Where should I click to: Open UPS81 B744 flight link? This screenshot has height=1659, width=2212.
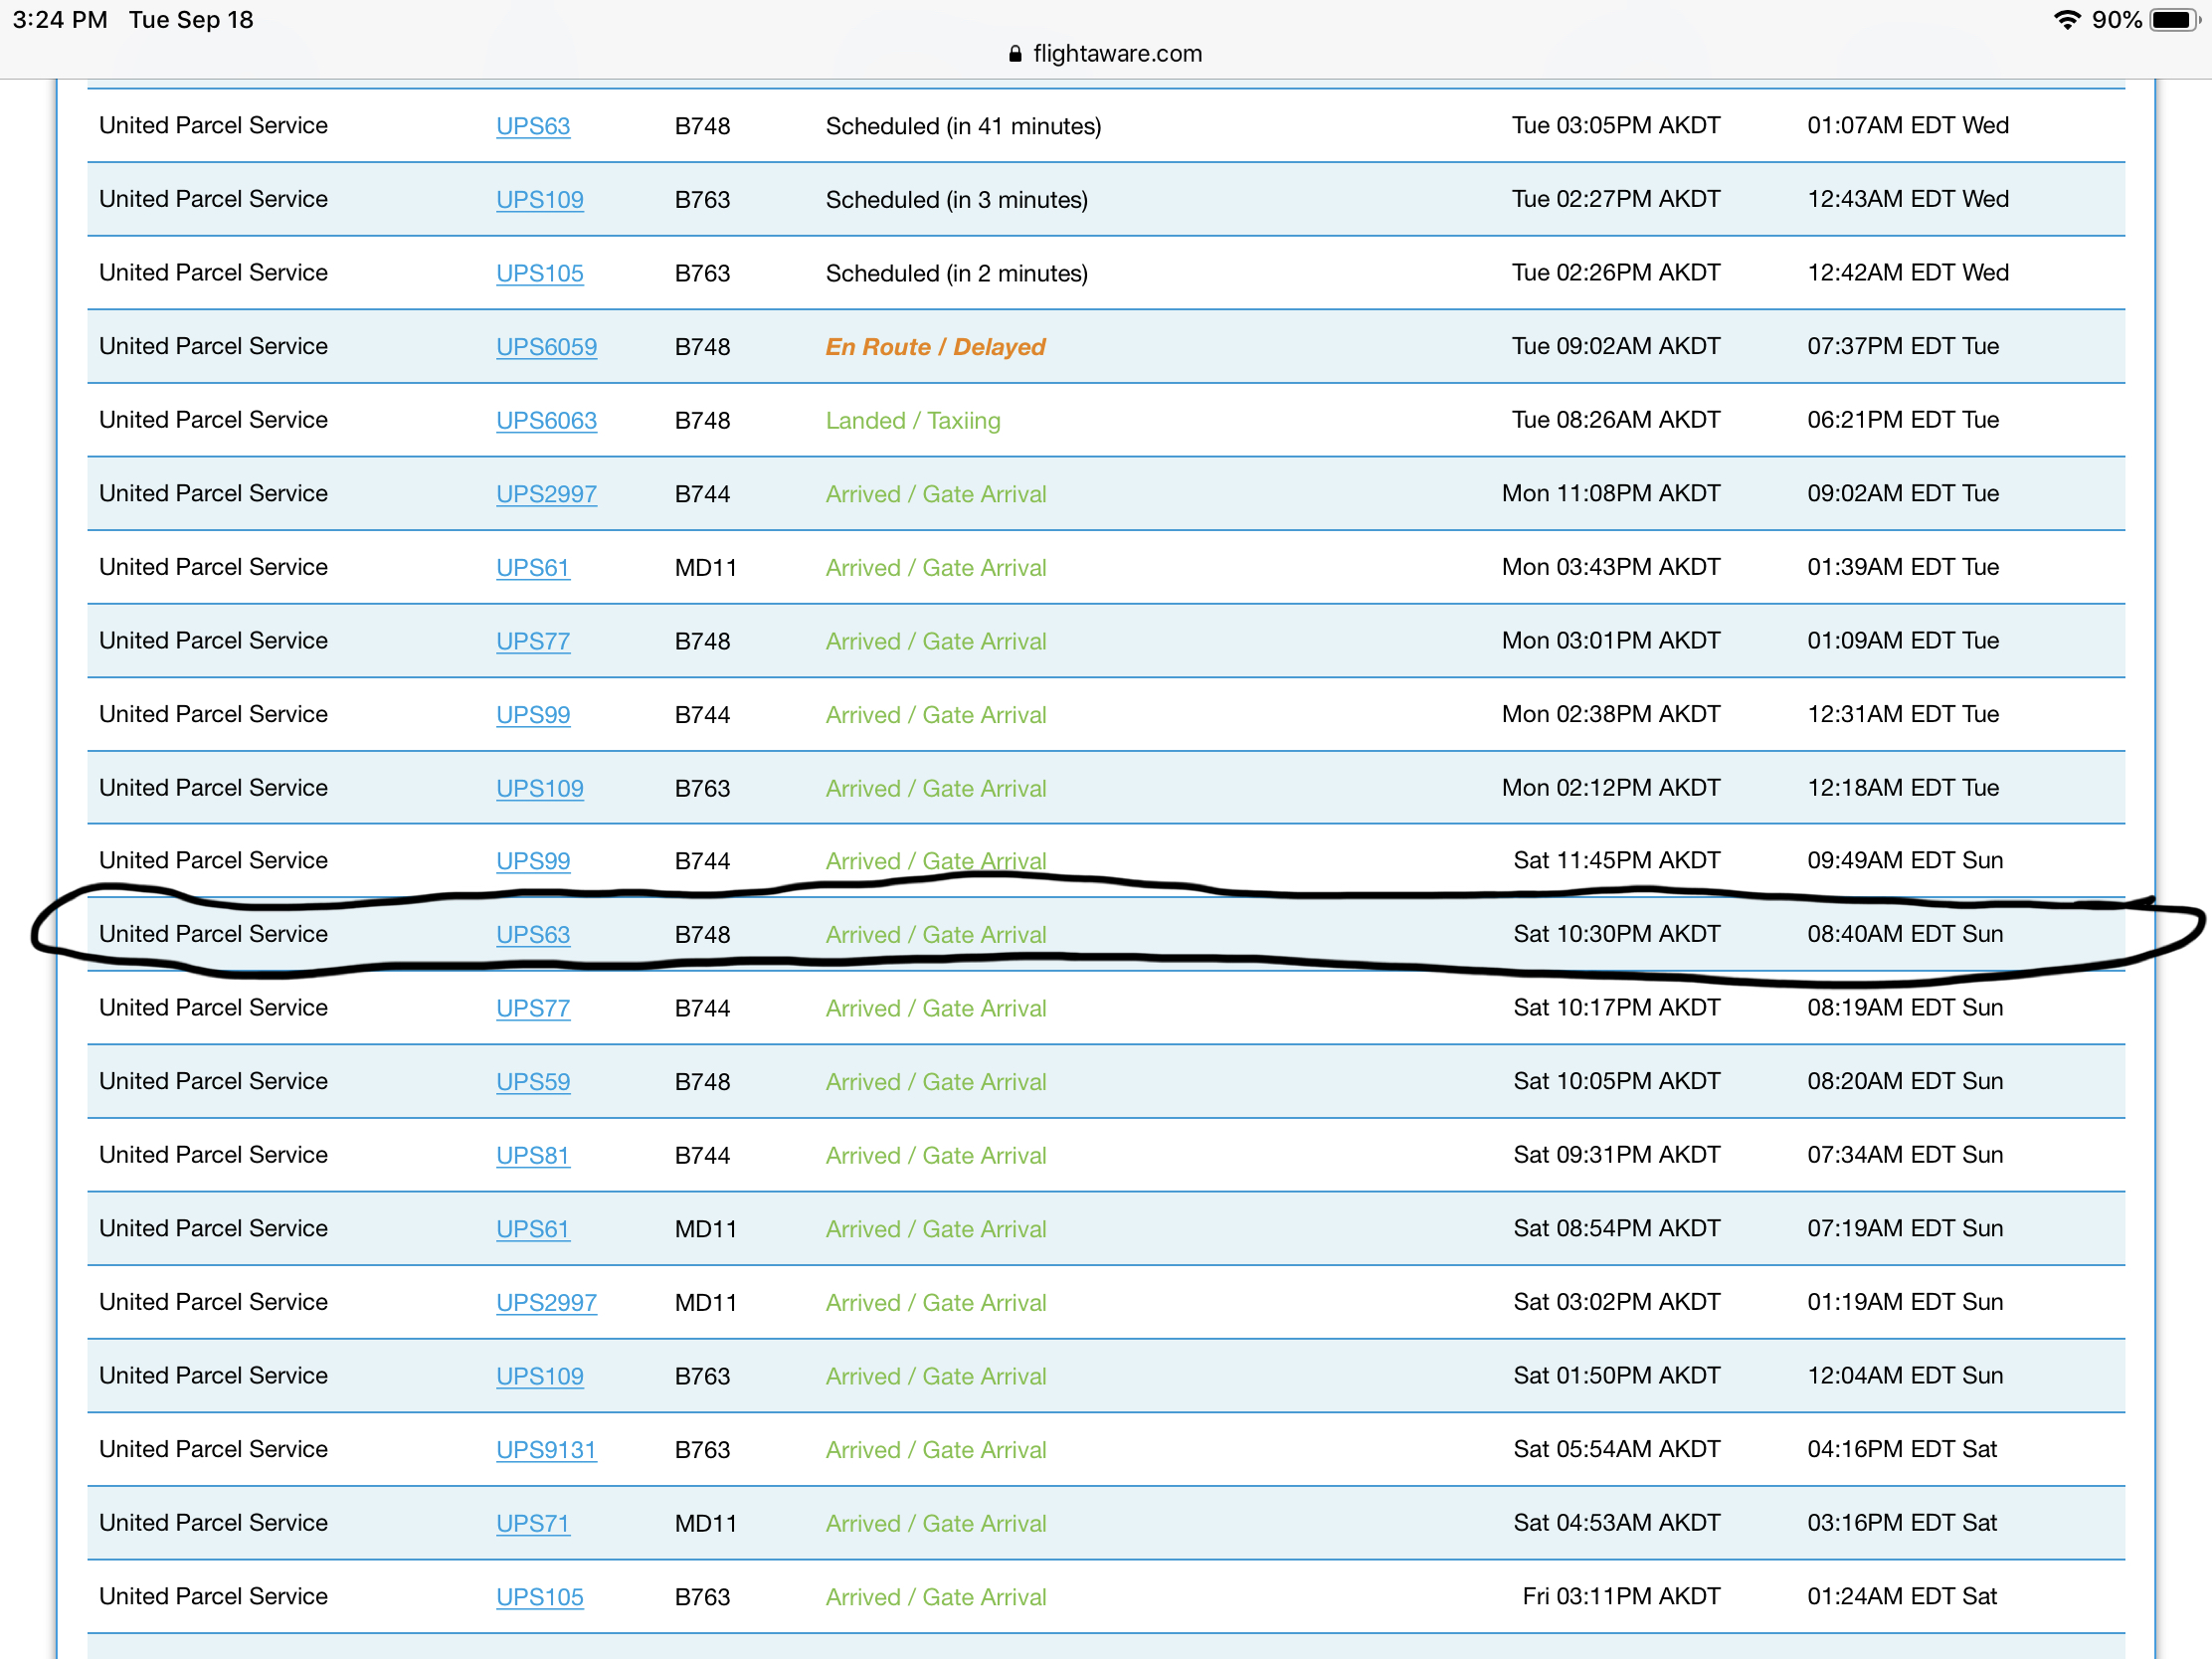tap(533, 1156)
